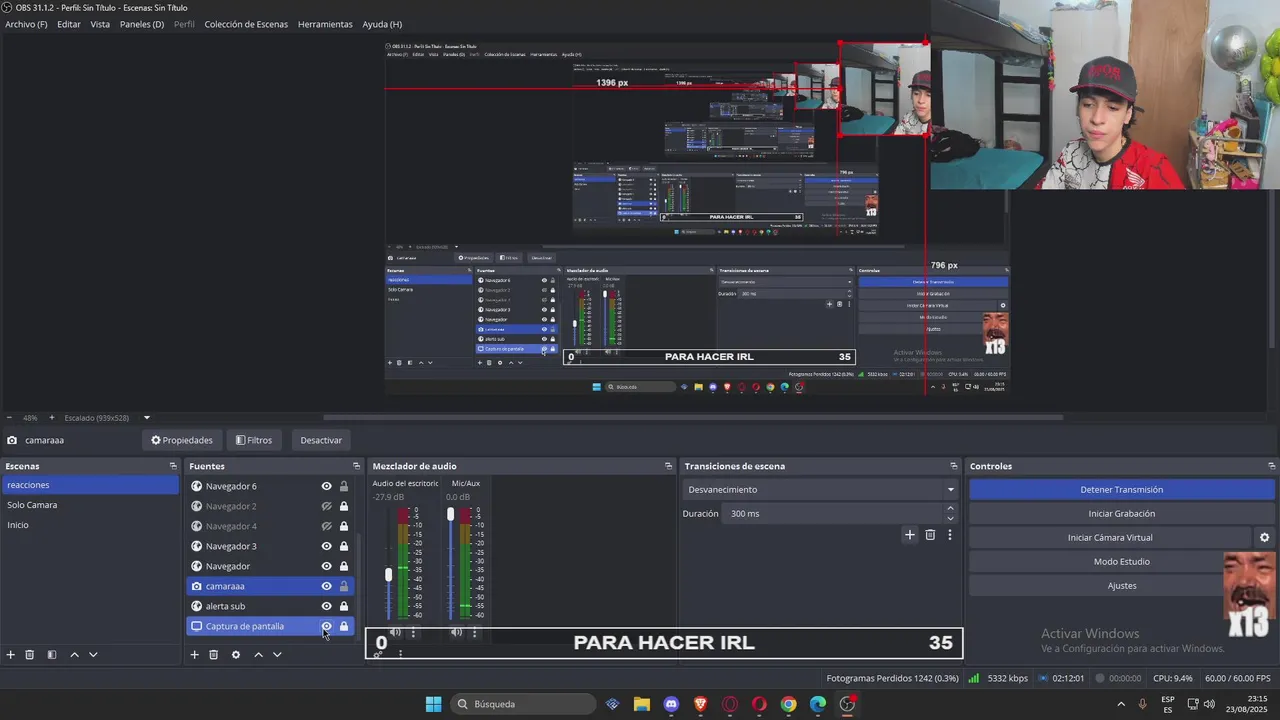Mute the Audio del escritorio speaker icon
This screenshot has width=1280, height=720.
tap(395, 632)
